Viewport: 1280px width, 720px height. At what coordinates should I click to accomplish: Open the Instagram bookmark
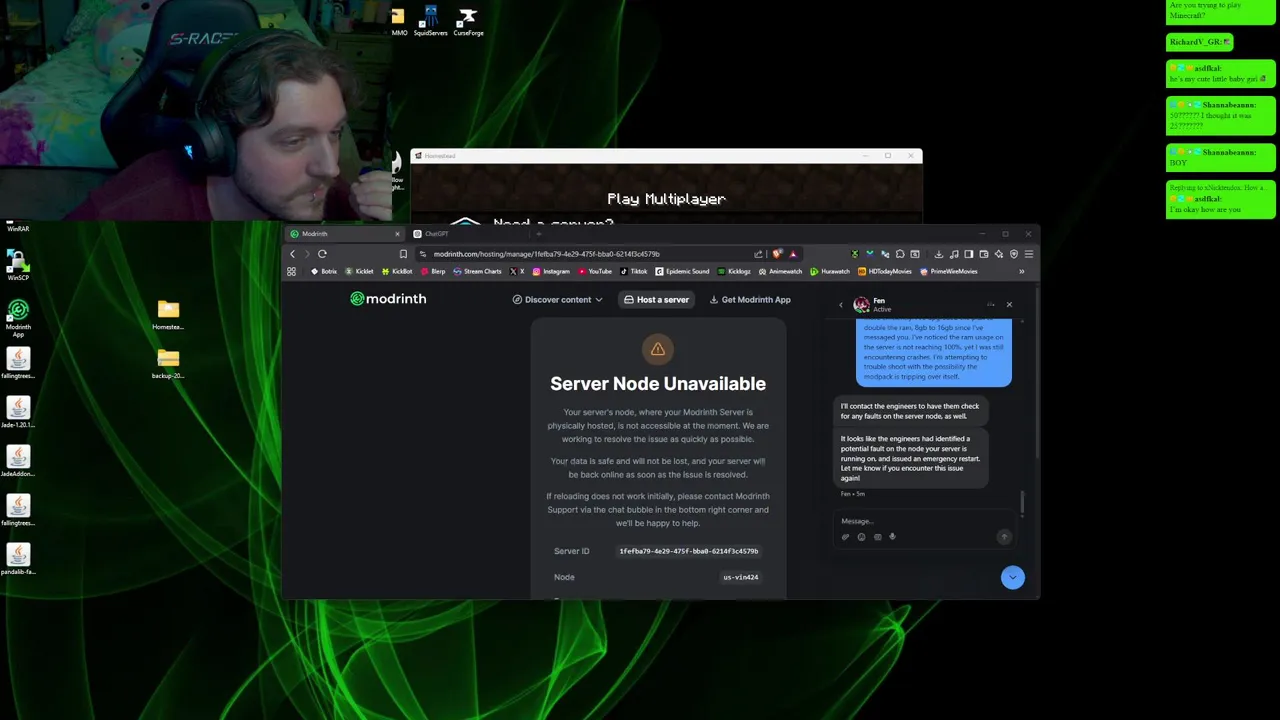(550, 271)
